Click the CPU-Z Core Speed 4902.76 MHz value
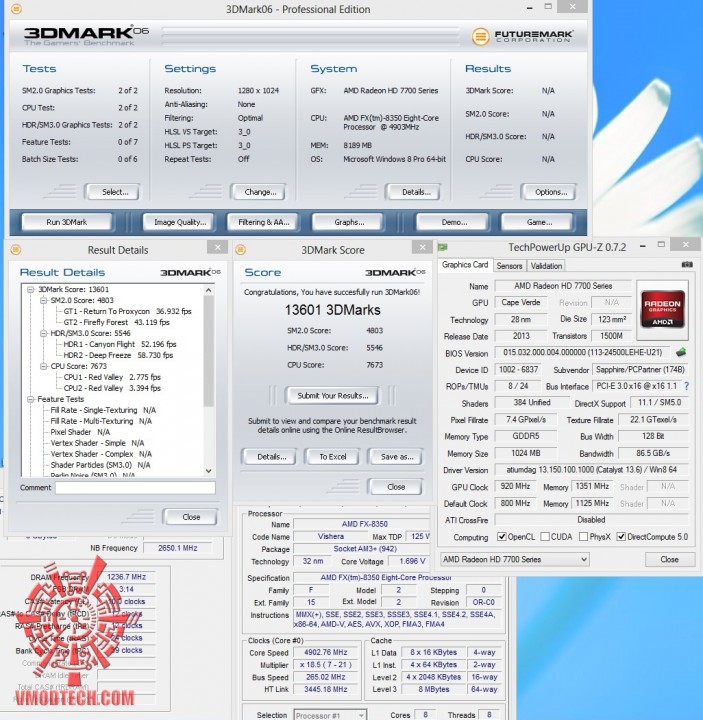This screenshot has width=703, height=720. pyautogui.click(x=326, y=652)
